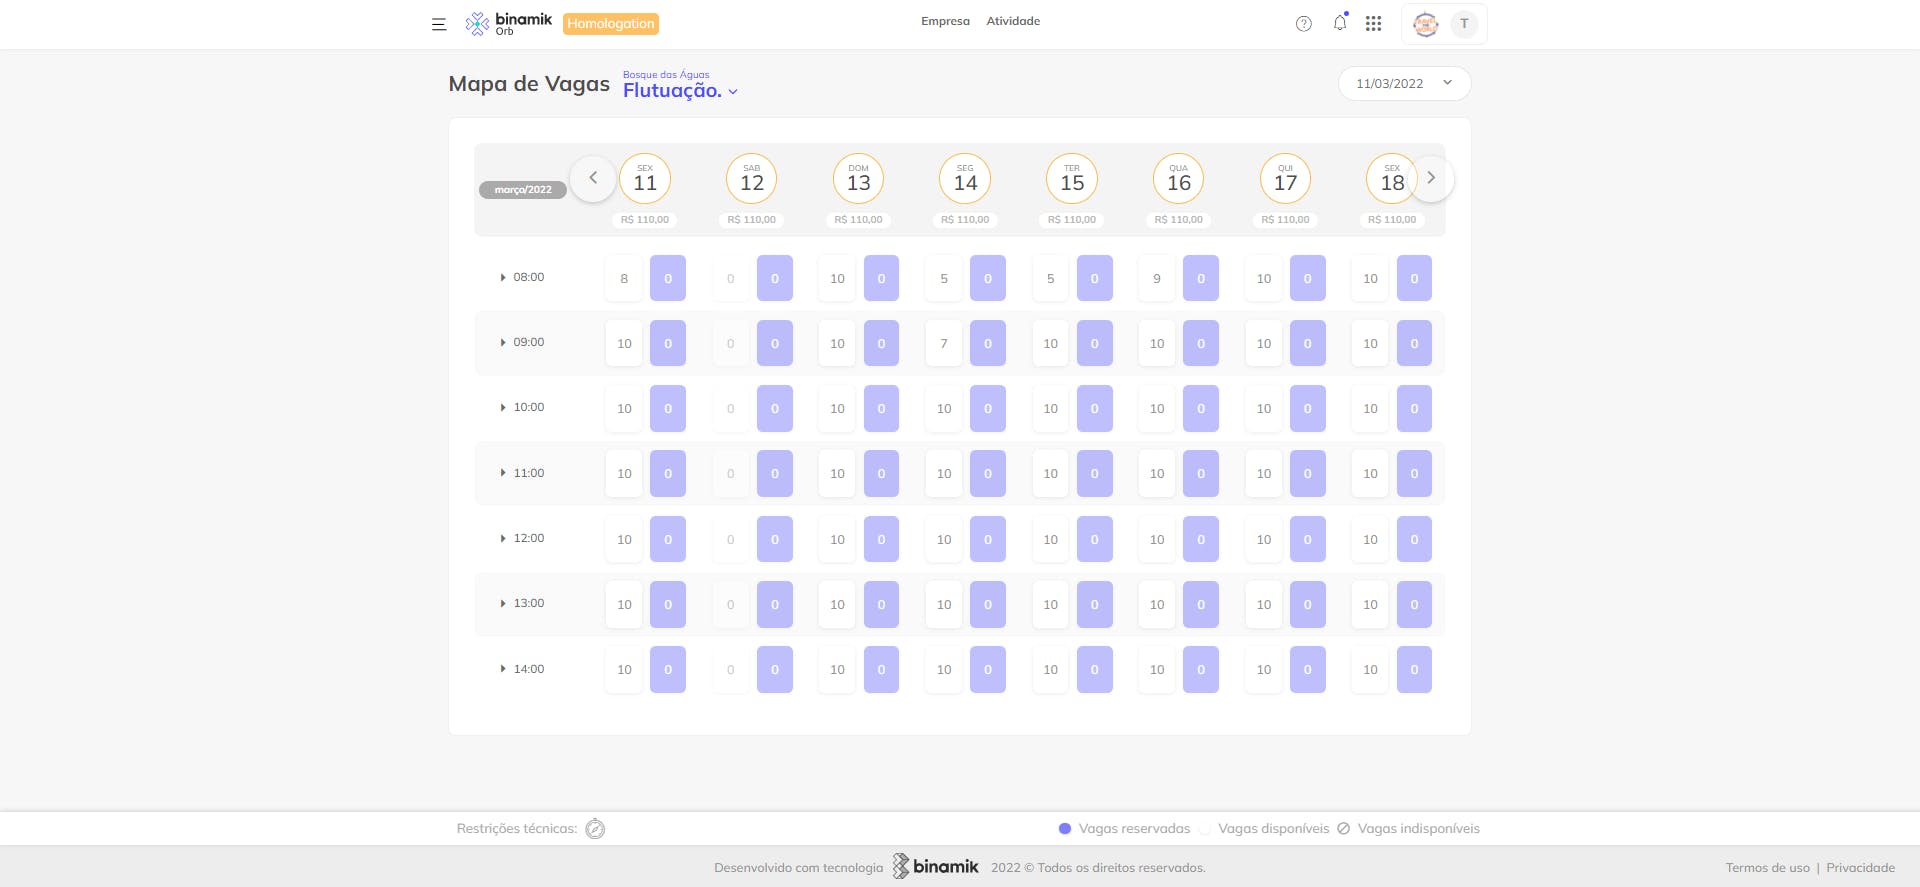Click available slots 7 at 09:00 day 14

pyautogui.click(x=944, y=343)
